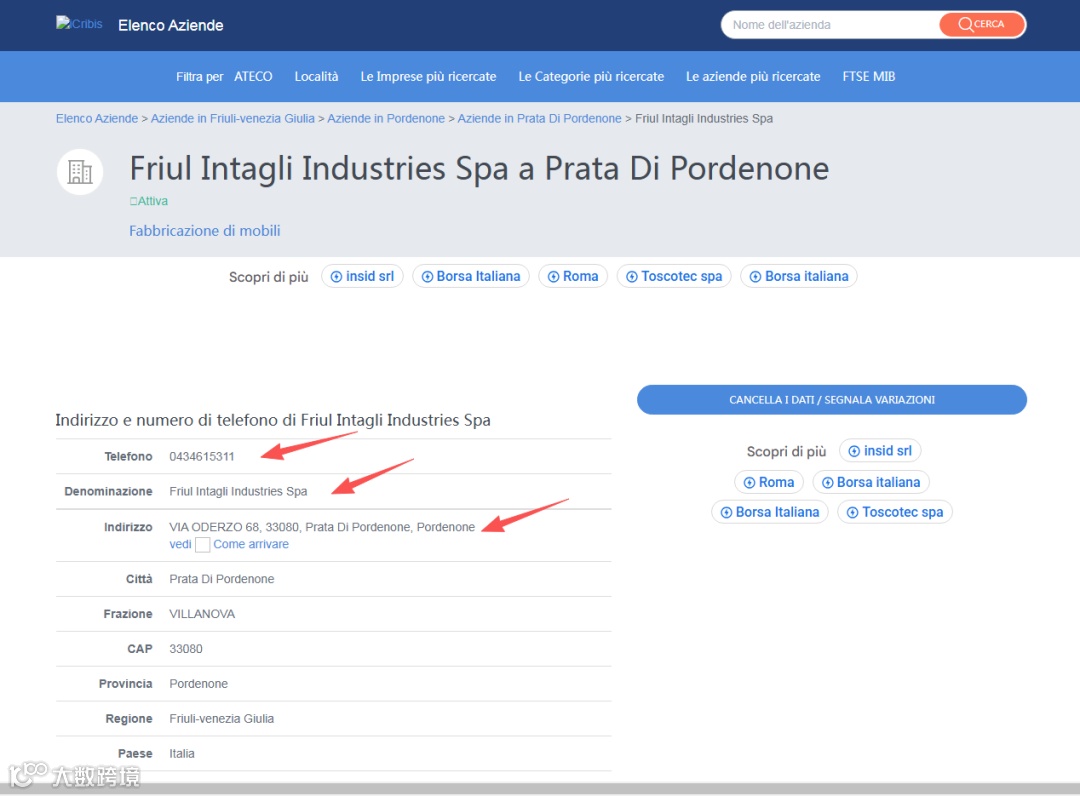Click top insid srl suggestion chip

click(362, 276)
